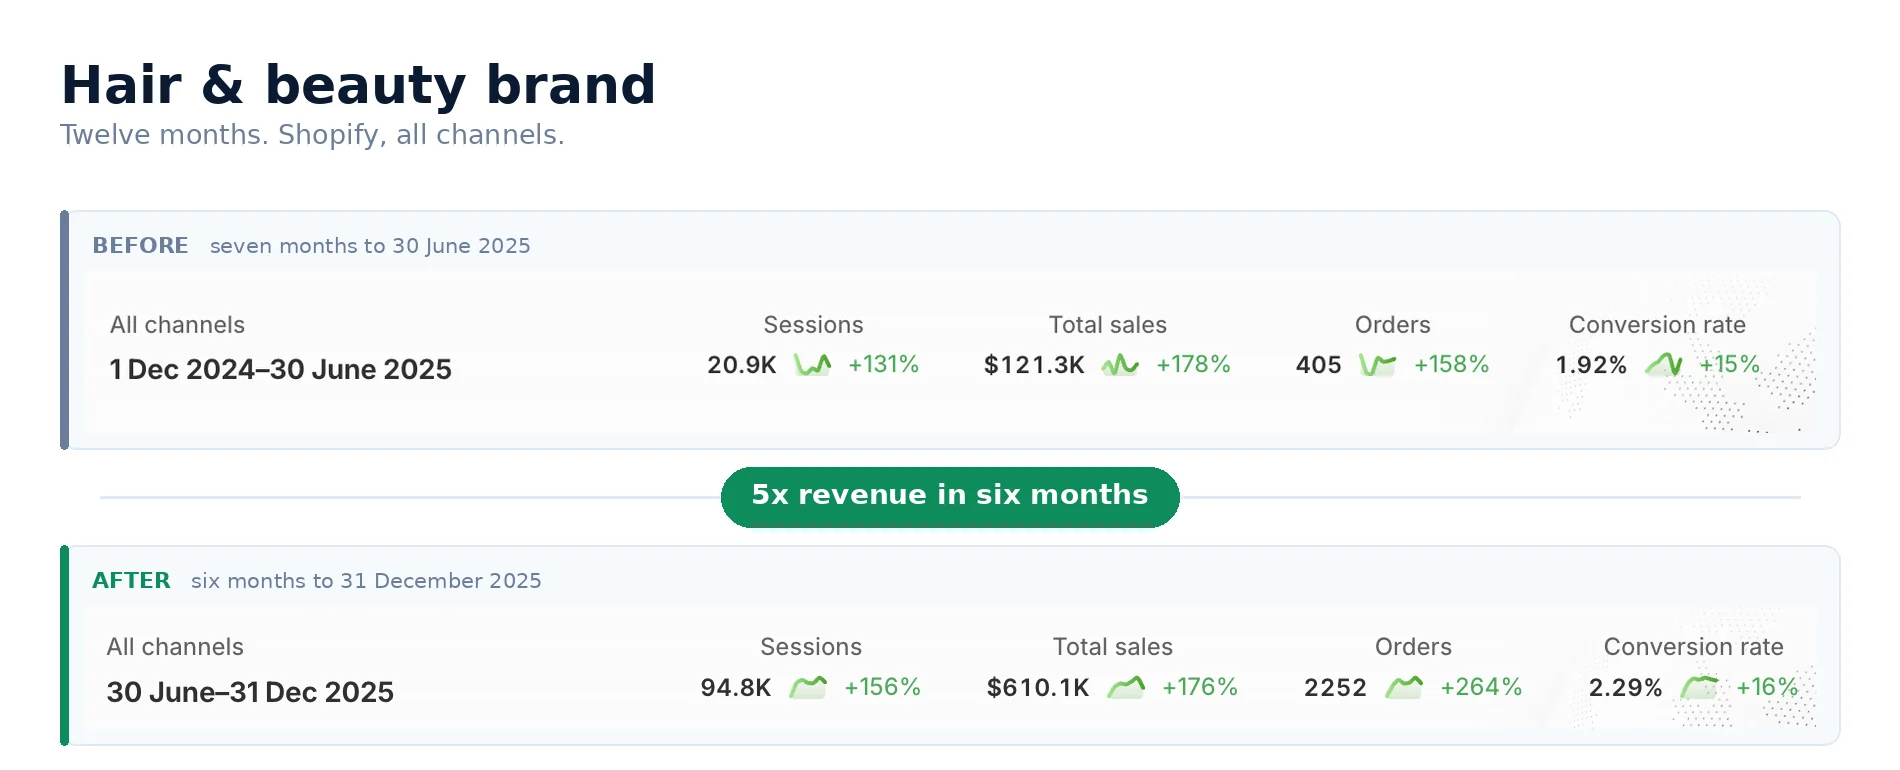Click the Total sales sparkline in the Before row
This screenshot has width=1900, height=770.
(1121, 365)
